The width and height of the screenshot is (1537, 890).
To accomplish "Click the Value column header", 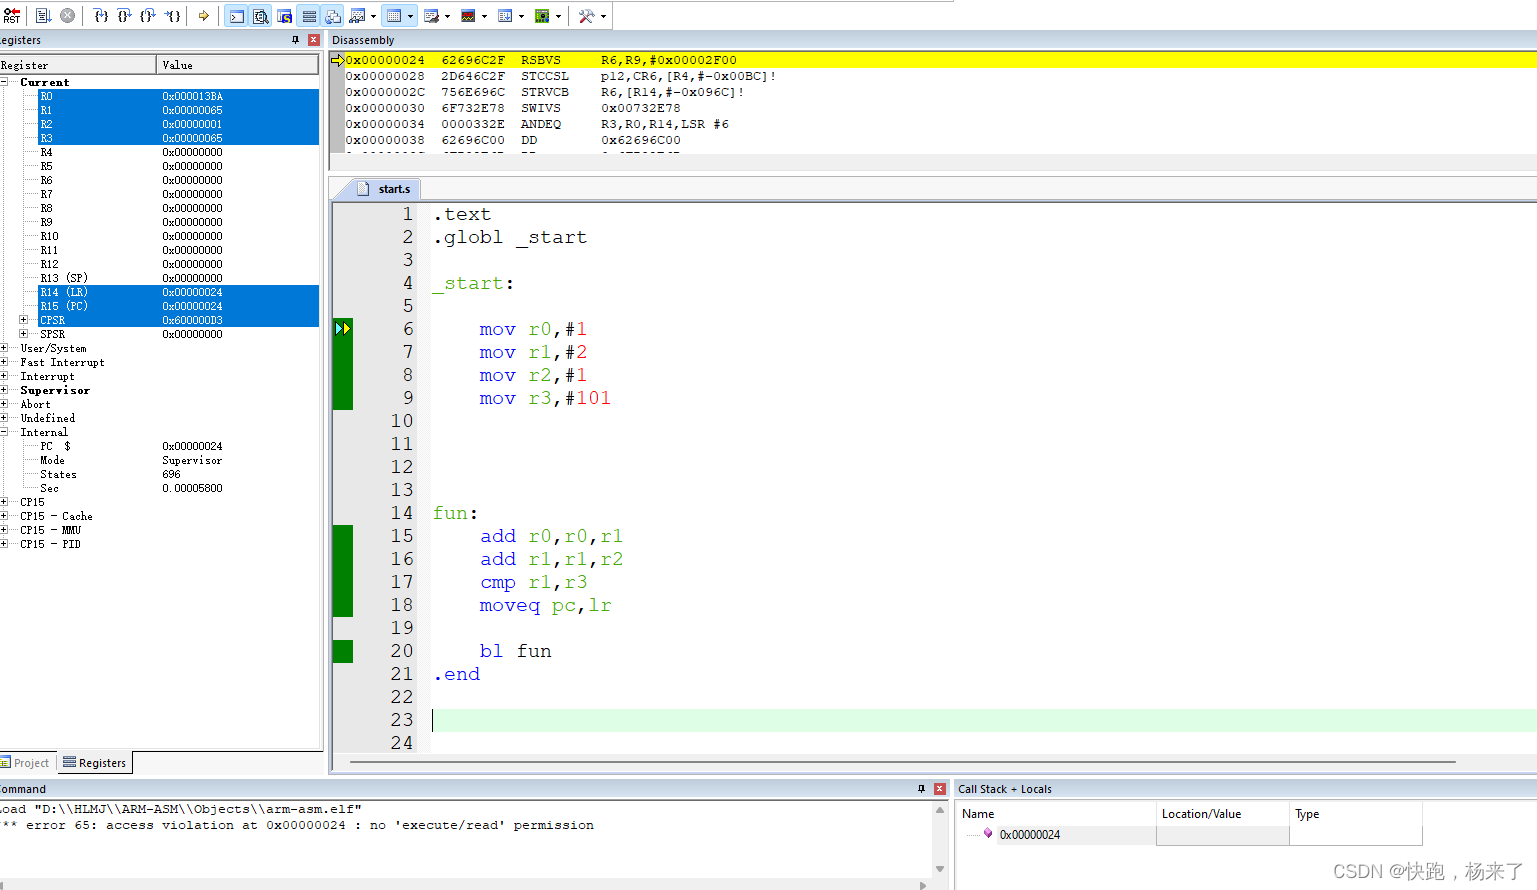I will coord(238,65).
